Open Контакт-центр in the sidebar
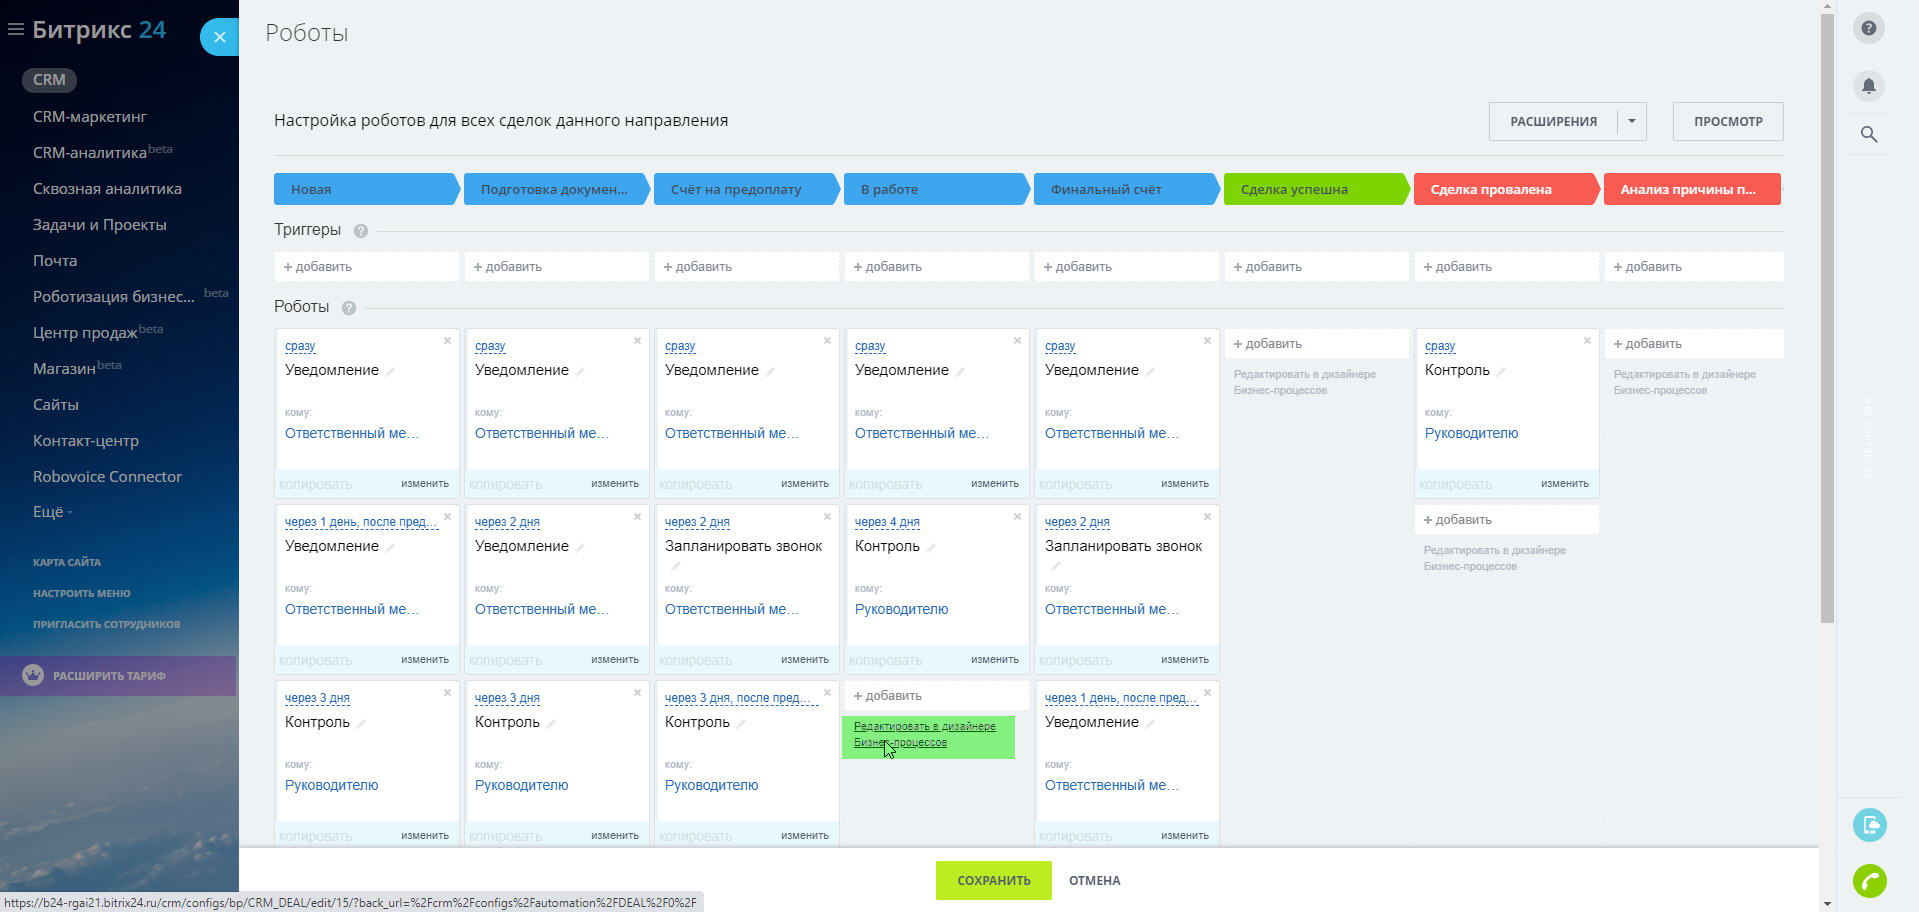This screenshot has height=912, width=1919. (x=86, y=441)
